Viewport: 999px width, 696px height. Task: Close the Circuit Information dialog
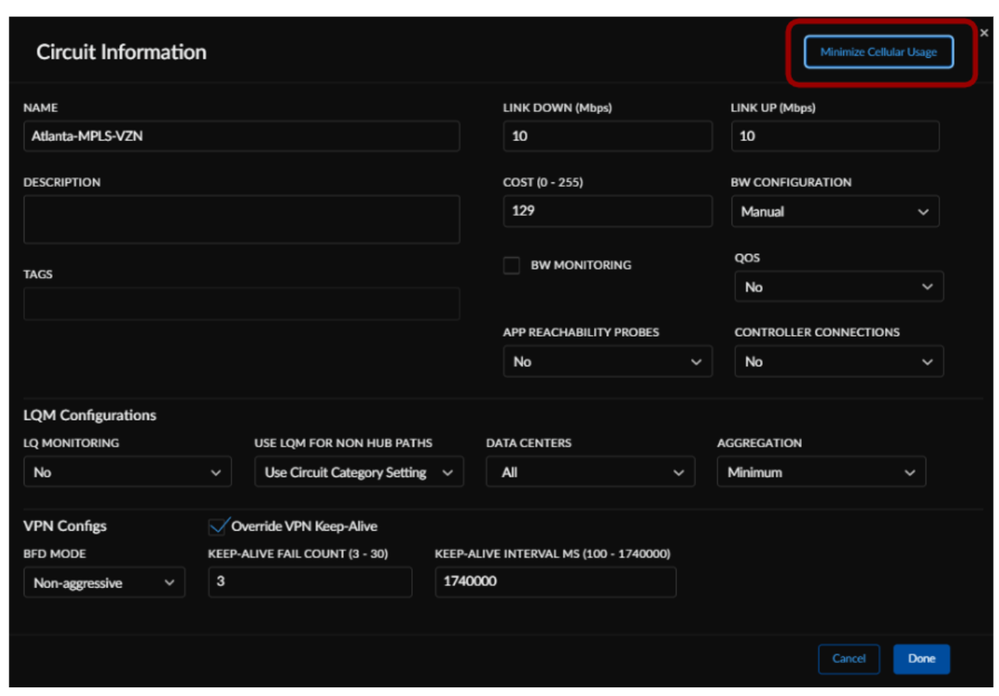984,33
